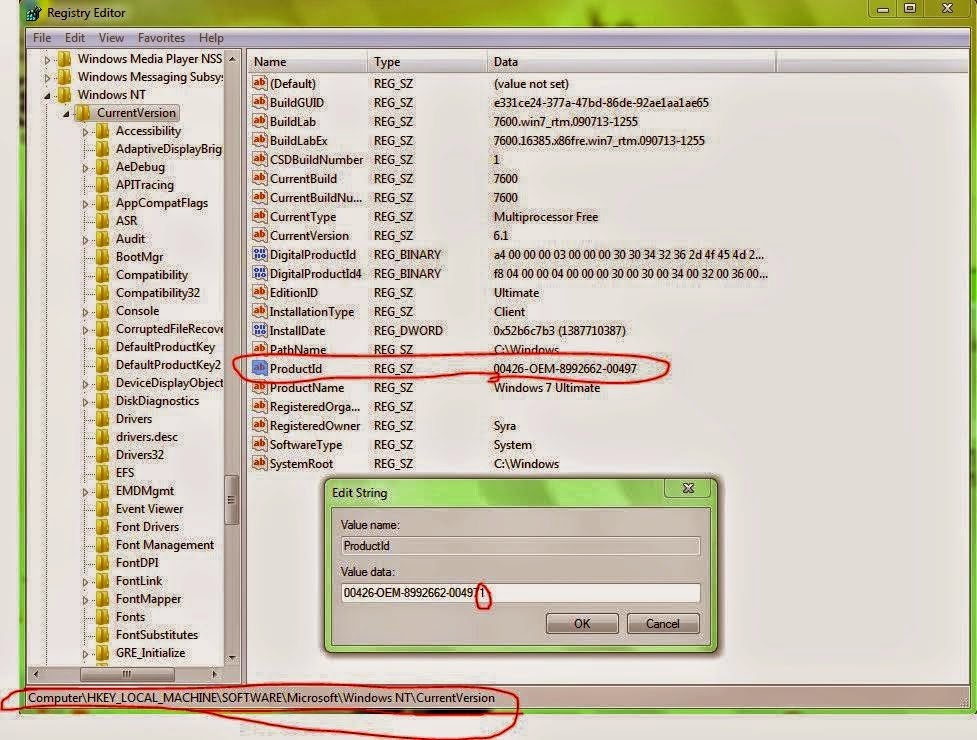Open the File menu

(x=42, y=38)
